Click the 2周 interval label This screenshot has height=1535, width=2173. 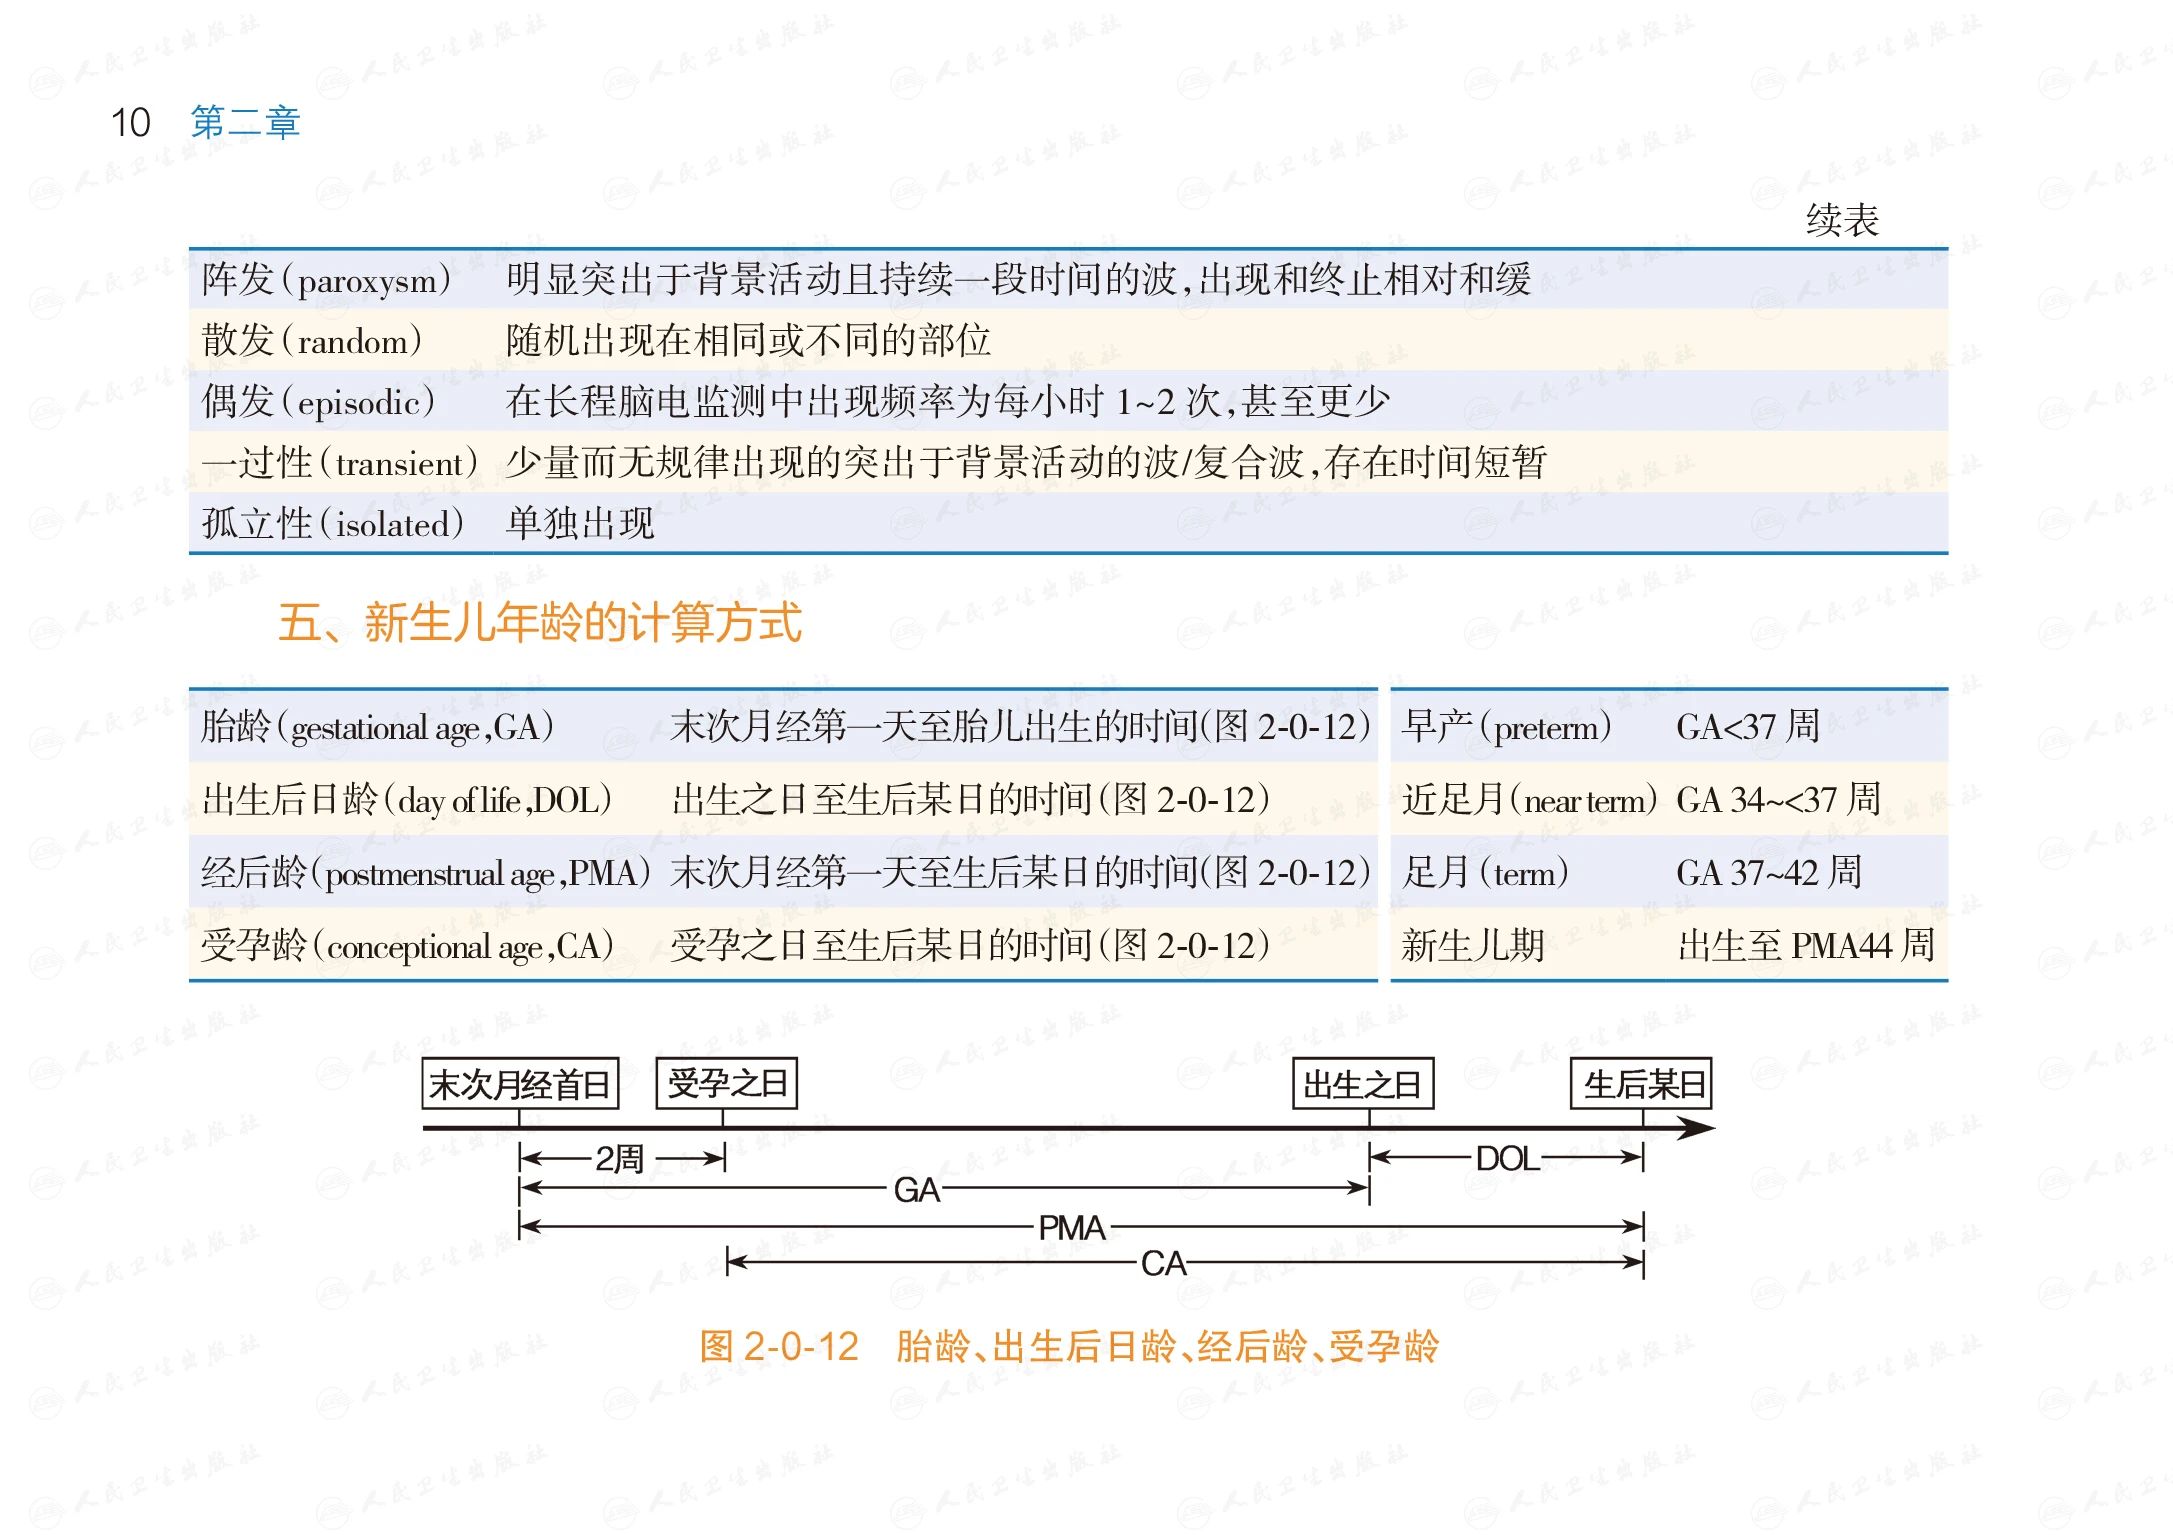coord(619,1158)
